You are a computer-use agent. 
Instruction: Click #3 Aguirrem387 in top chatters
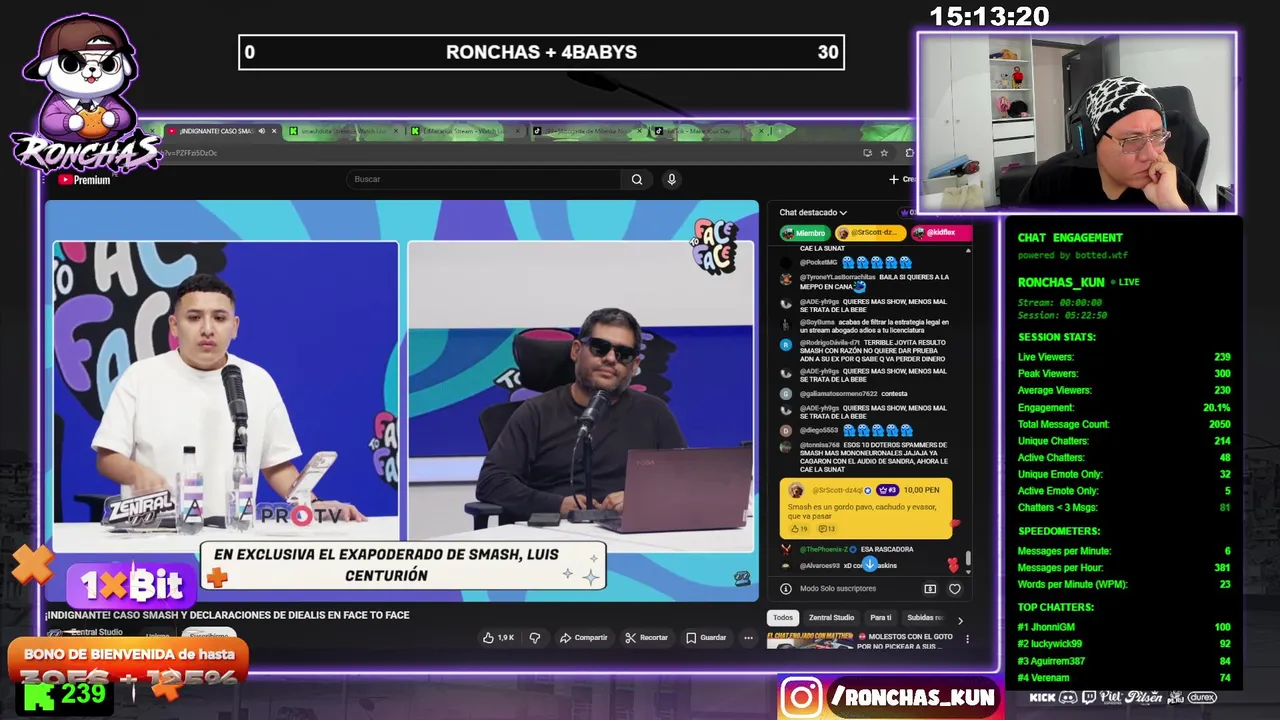(x=1124, y=661)
